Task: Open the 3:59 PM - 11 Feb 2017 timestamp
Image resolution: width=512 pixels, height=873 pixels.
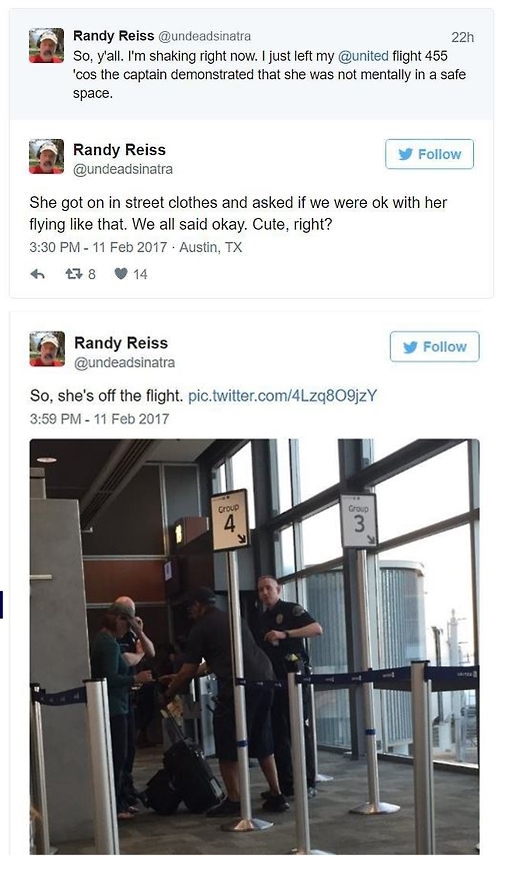Action: (99, 419)
